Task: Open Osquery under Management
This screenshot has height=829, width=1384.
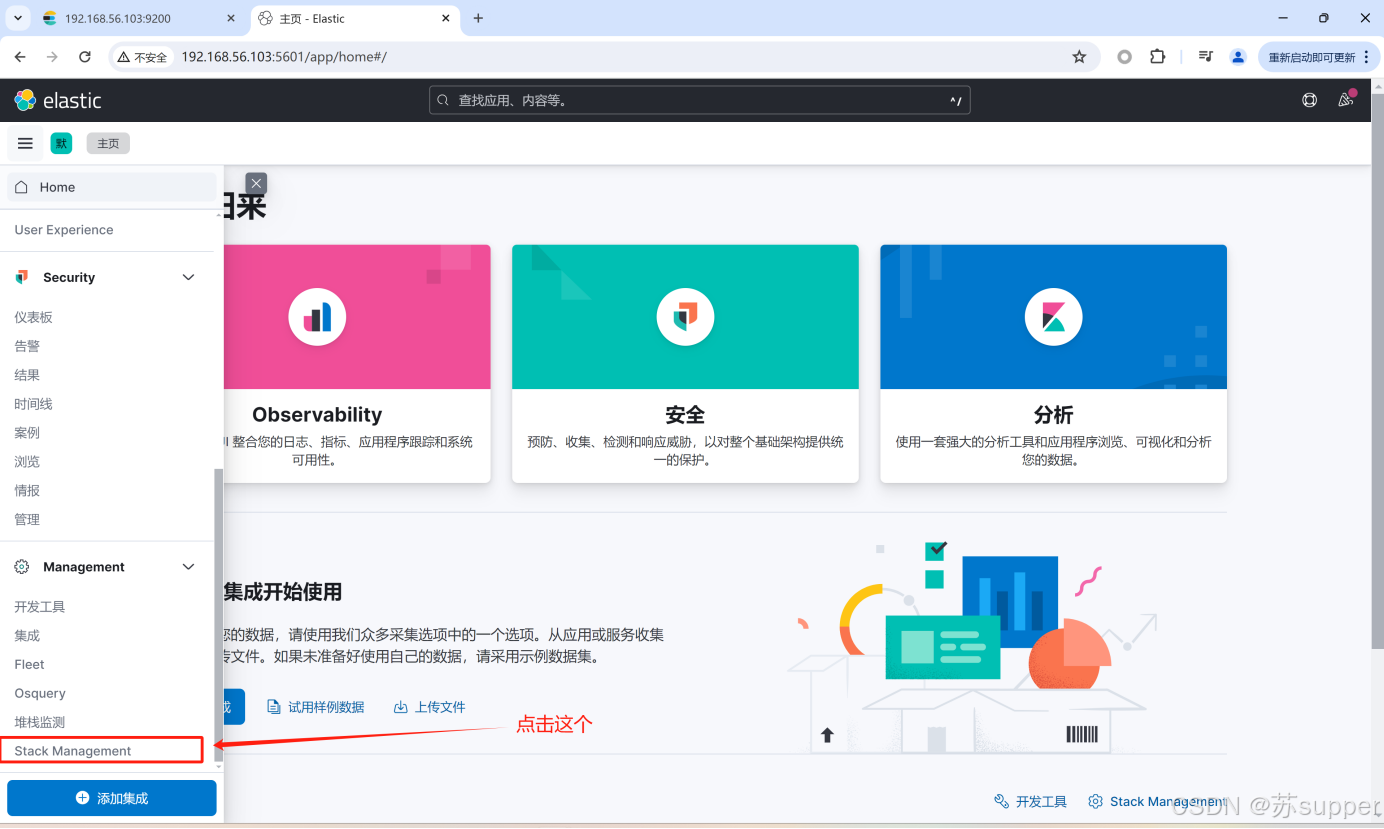Action: pyautogui.click(x=40, y=694)
